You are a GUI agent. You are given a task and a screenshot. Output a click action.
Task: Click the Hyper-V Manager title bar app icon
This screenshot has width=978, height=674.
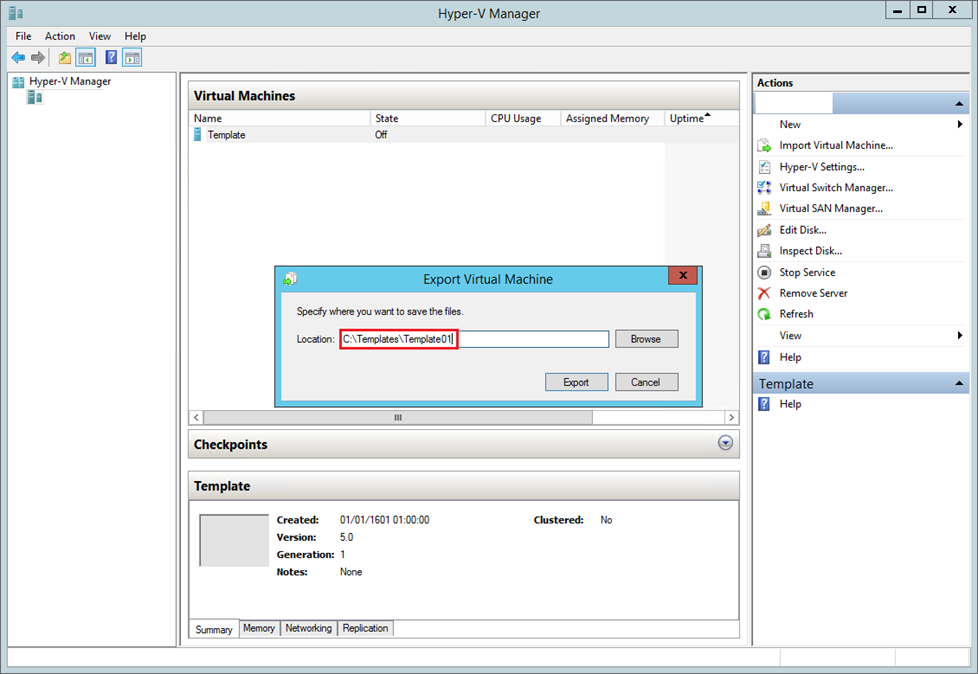[16, 13]
